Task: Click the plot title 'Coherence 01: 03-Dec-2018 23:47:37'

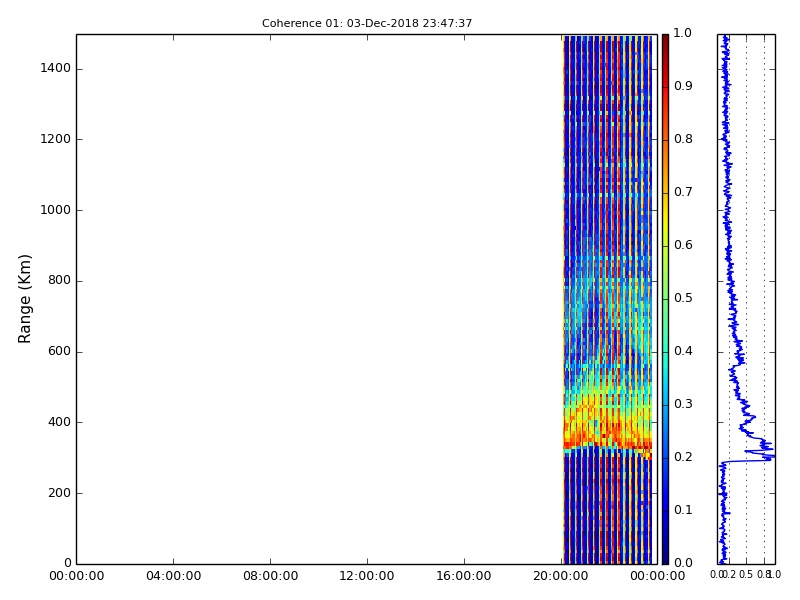Action: (367, 23)
